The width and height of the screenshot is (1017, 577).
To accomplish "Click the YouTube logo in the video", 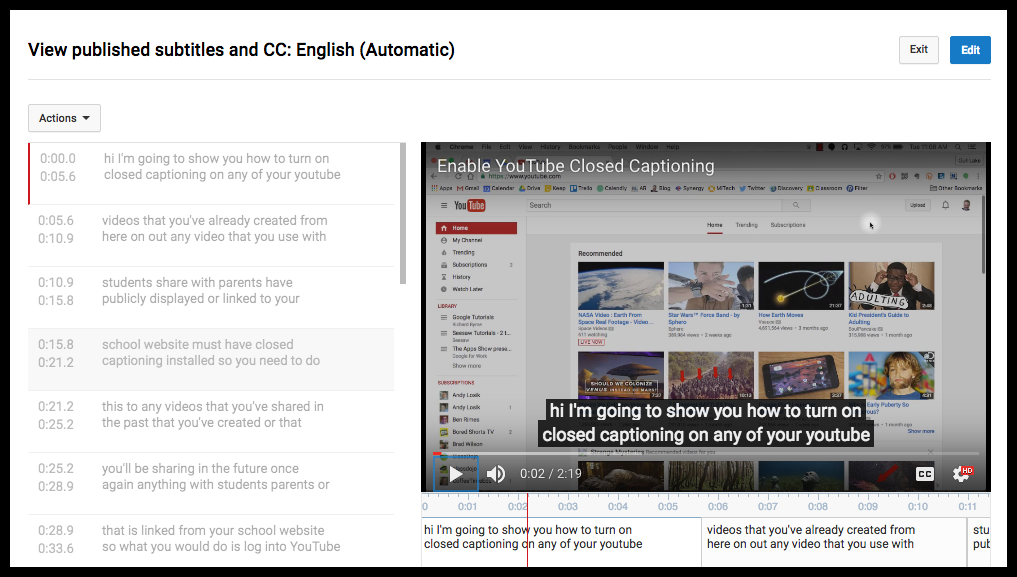I will pos(470,206).
